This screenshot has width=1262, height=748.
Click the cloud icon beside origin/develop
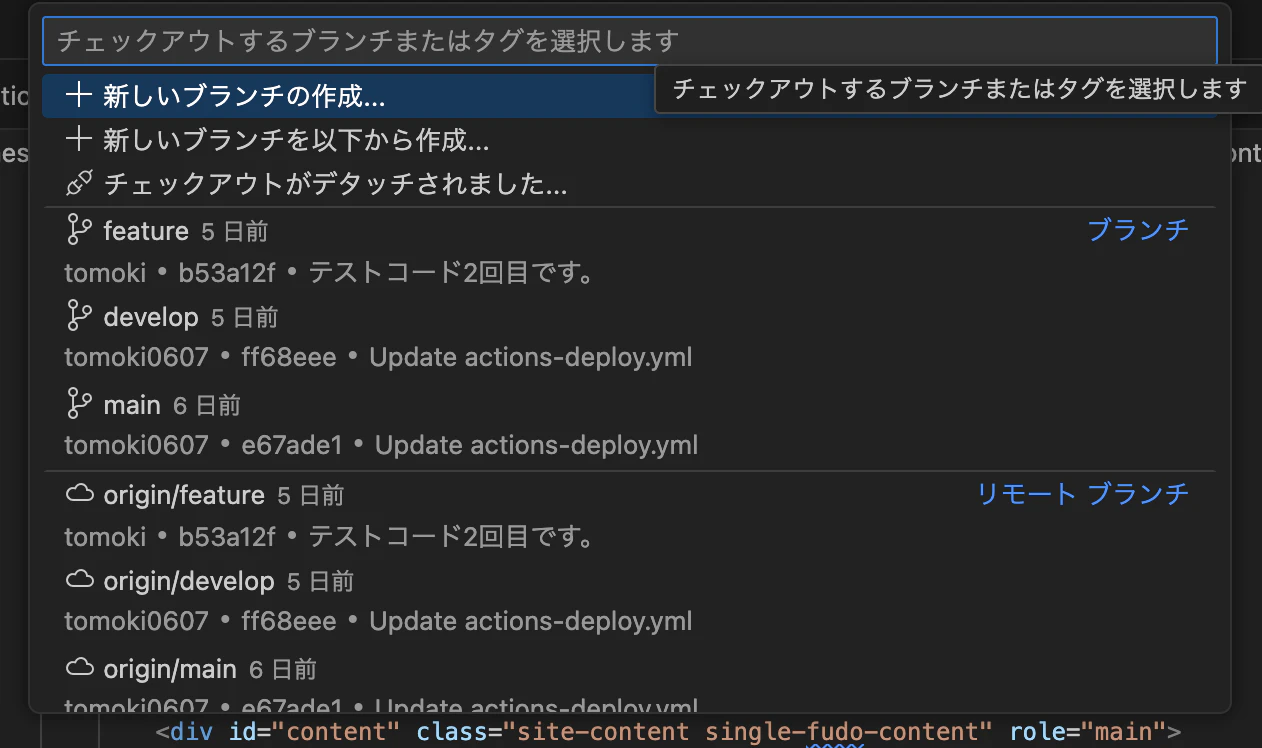pos(78,581)
